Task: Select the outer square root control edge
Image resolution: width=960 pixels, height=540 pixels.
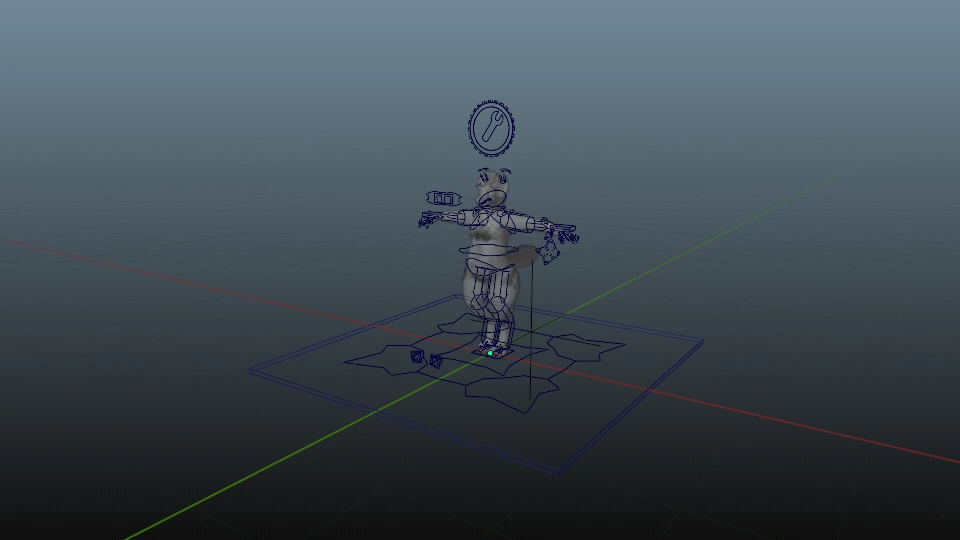Action: tap(475, 384)
